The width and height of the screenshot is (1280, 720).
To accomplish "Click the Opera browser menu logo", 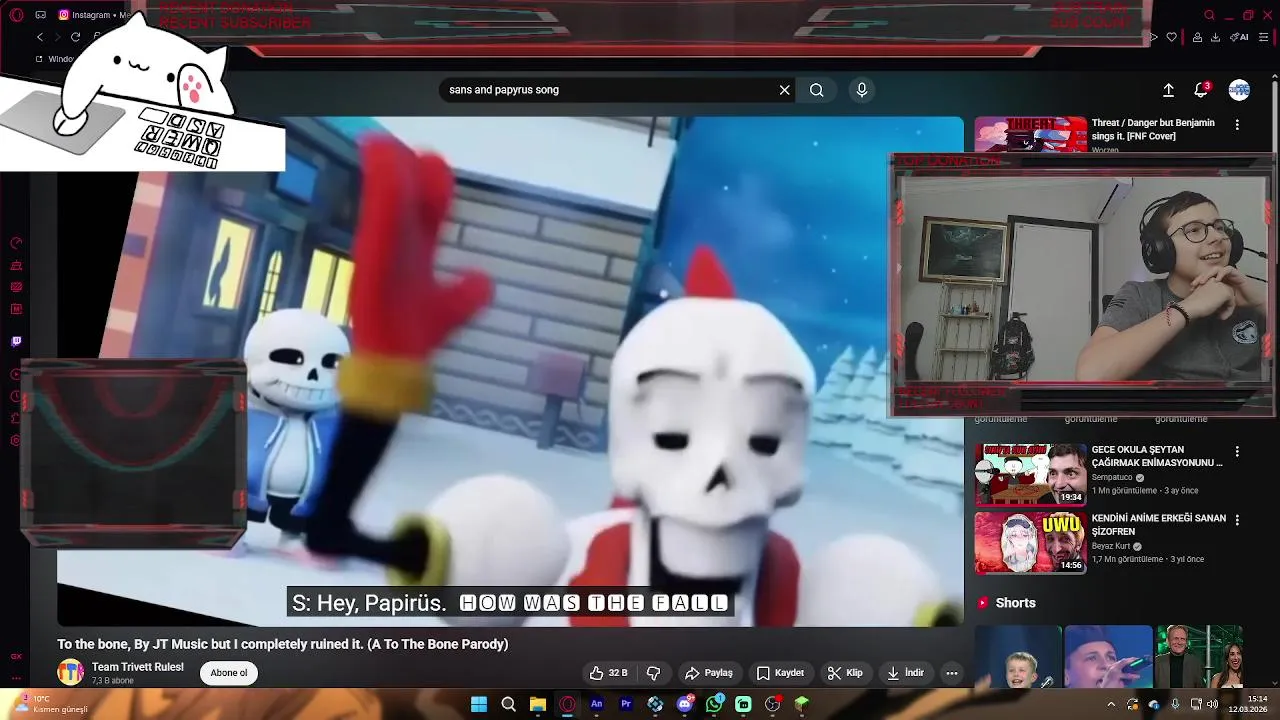I will pyautogui.click(x=16, y=15).
